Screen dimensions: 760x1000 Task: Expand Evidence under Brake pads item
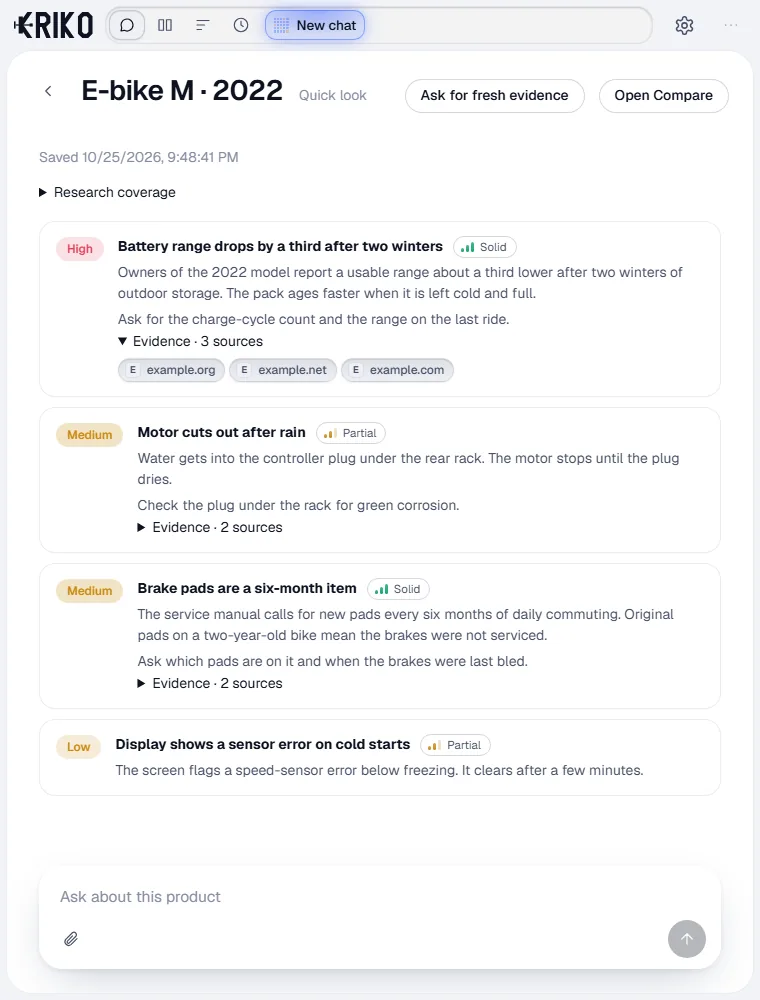click(x=210, y=683)
